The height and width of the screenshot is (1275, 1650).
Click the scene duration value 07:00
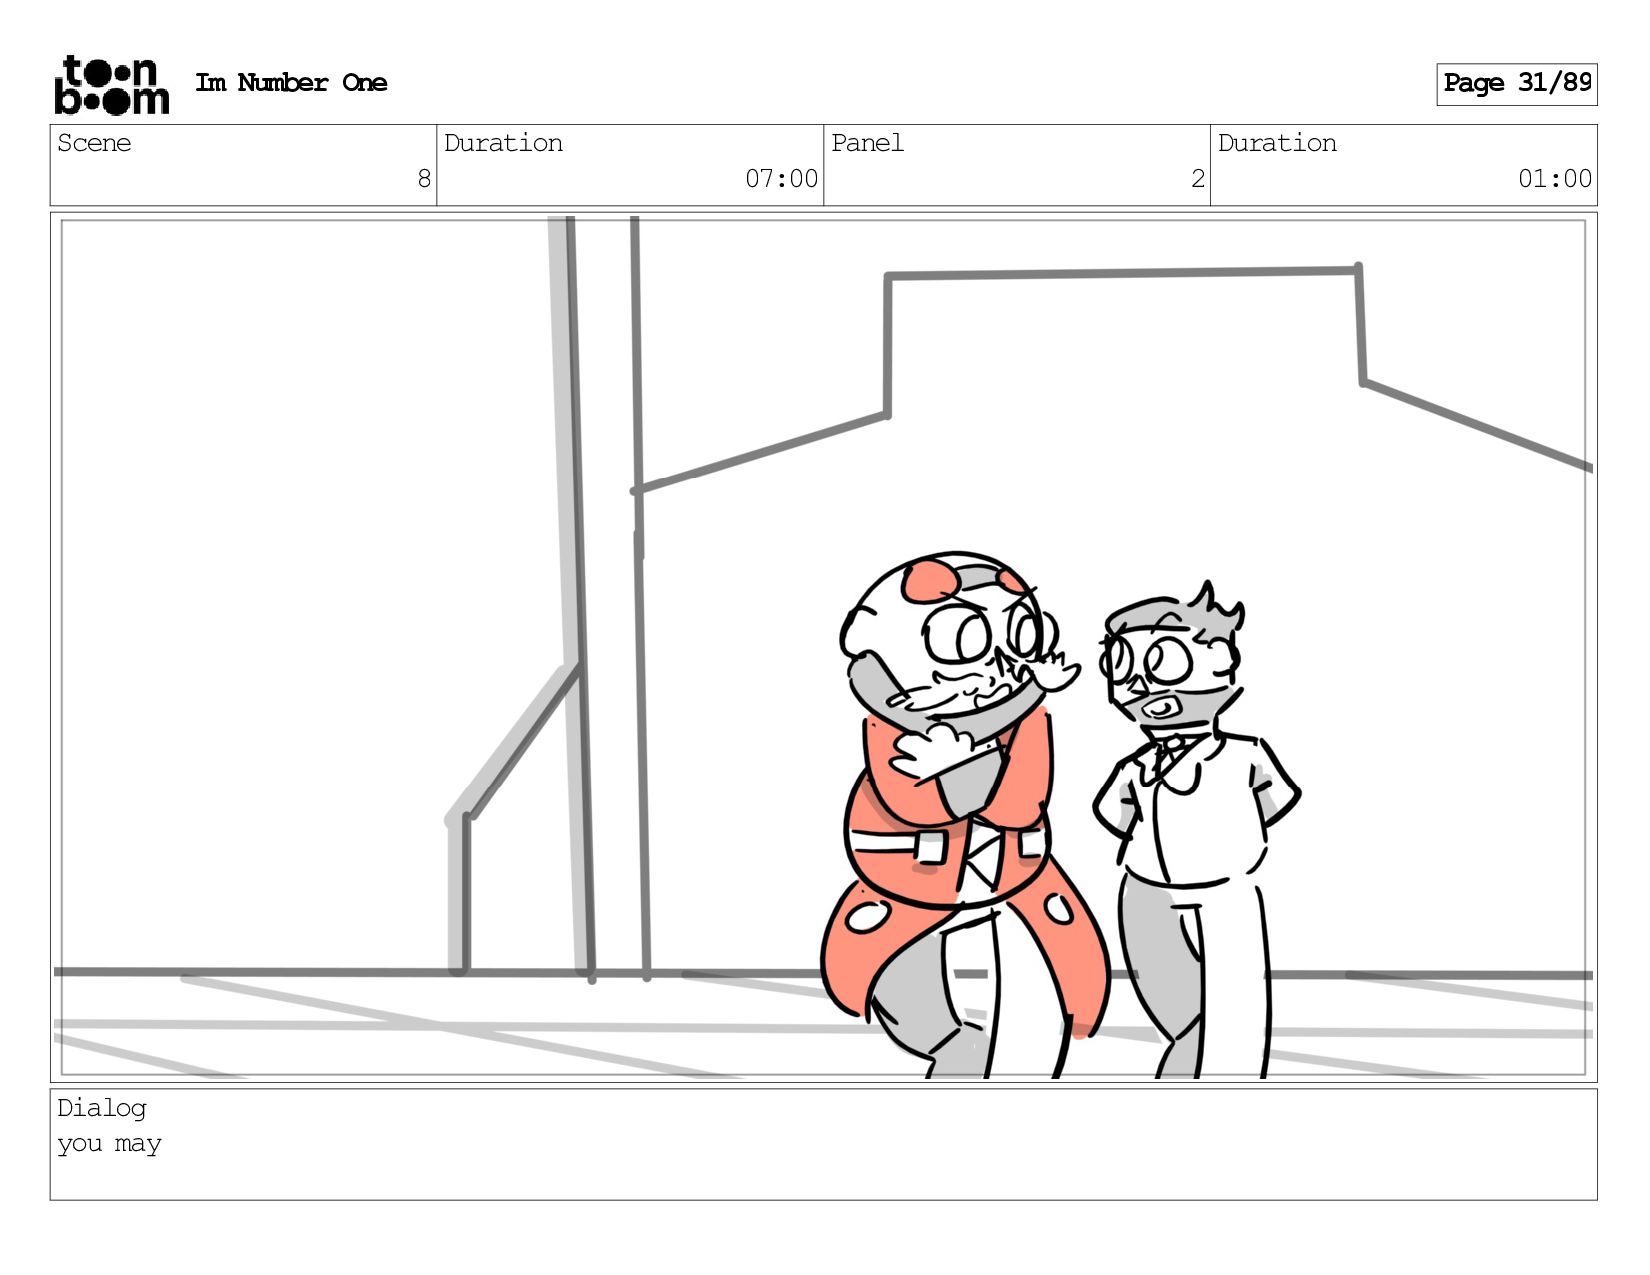pyautogui.click(x=781, y=179)
